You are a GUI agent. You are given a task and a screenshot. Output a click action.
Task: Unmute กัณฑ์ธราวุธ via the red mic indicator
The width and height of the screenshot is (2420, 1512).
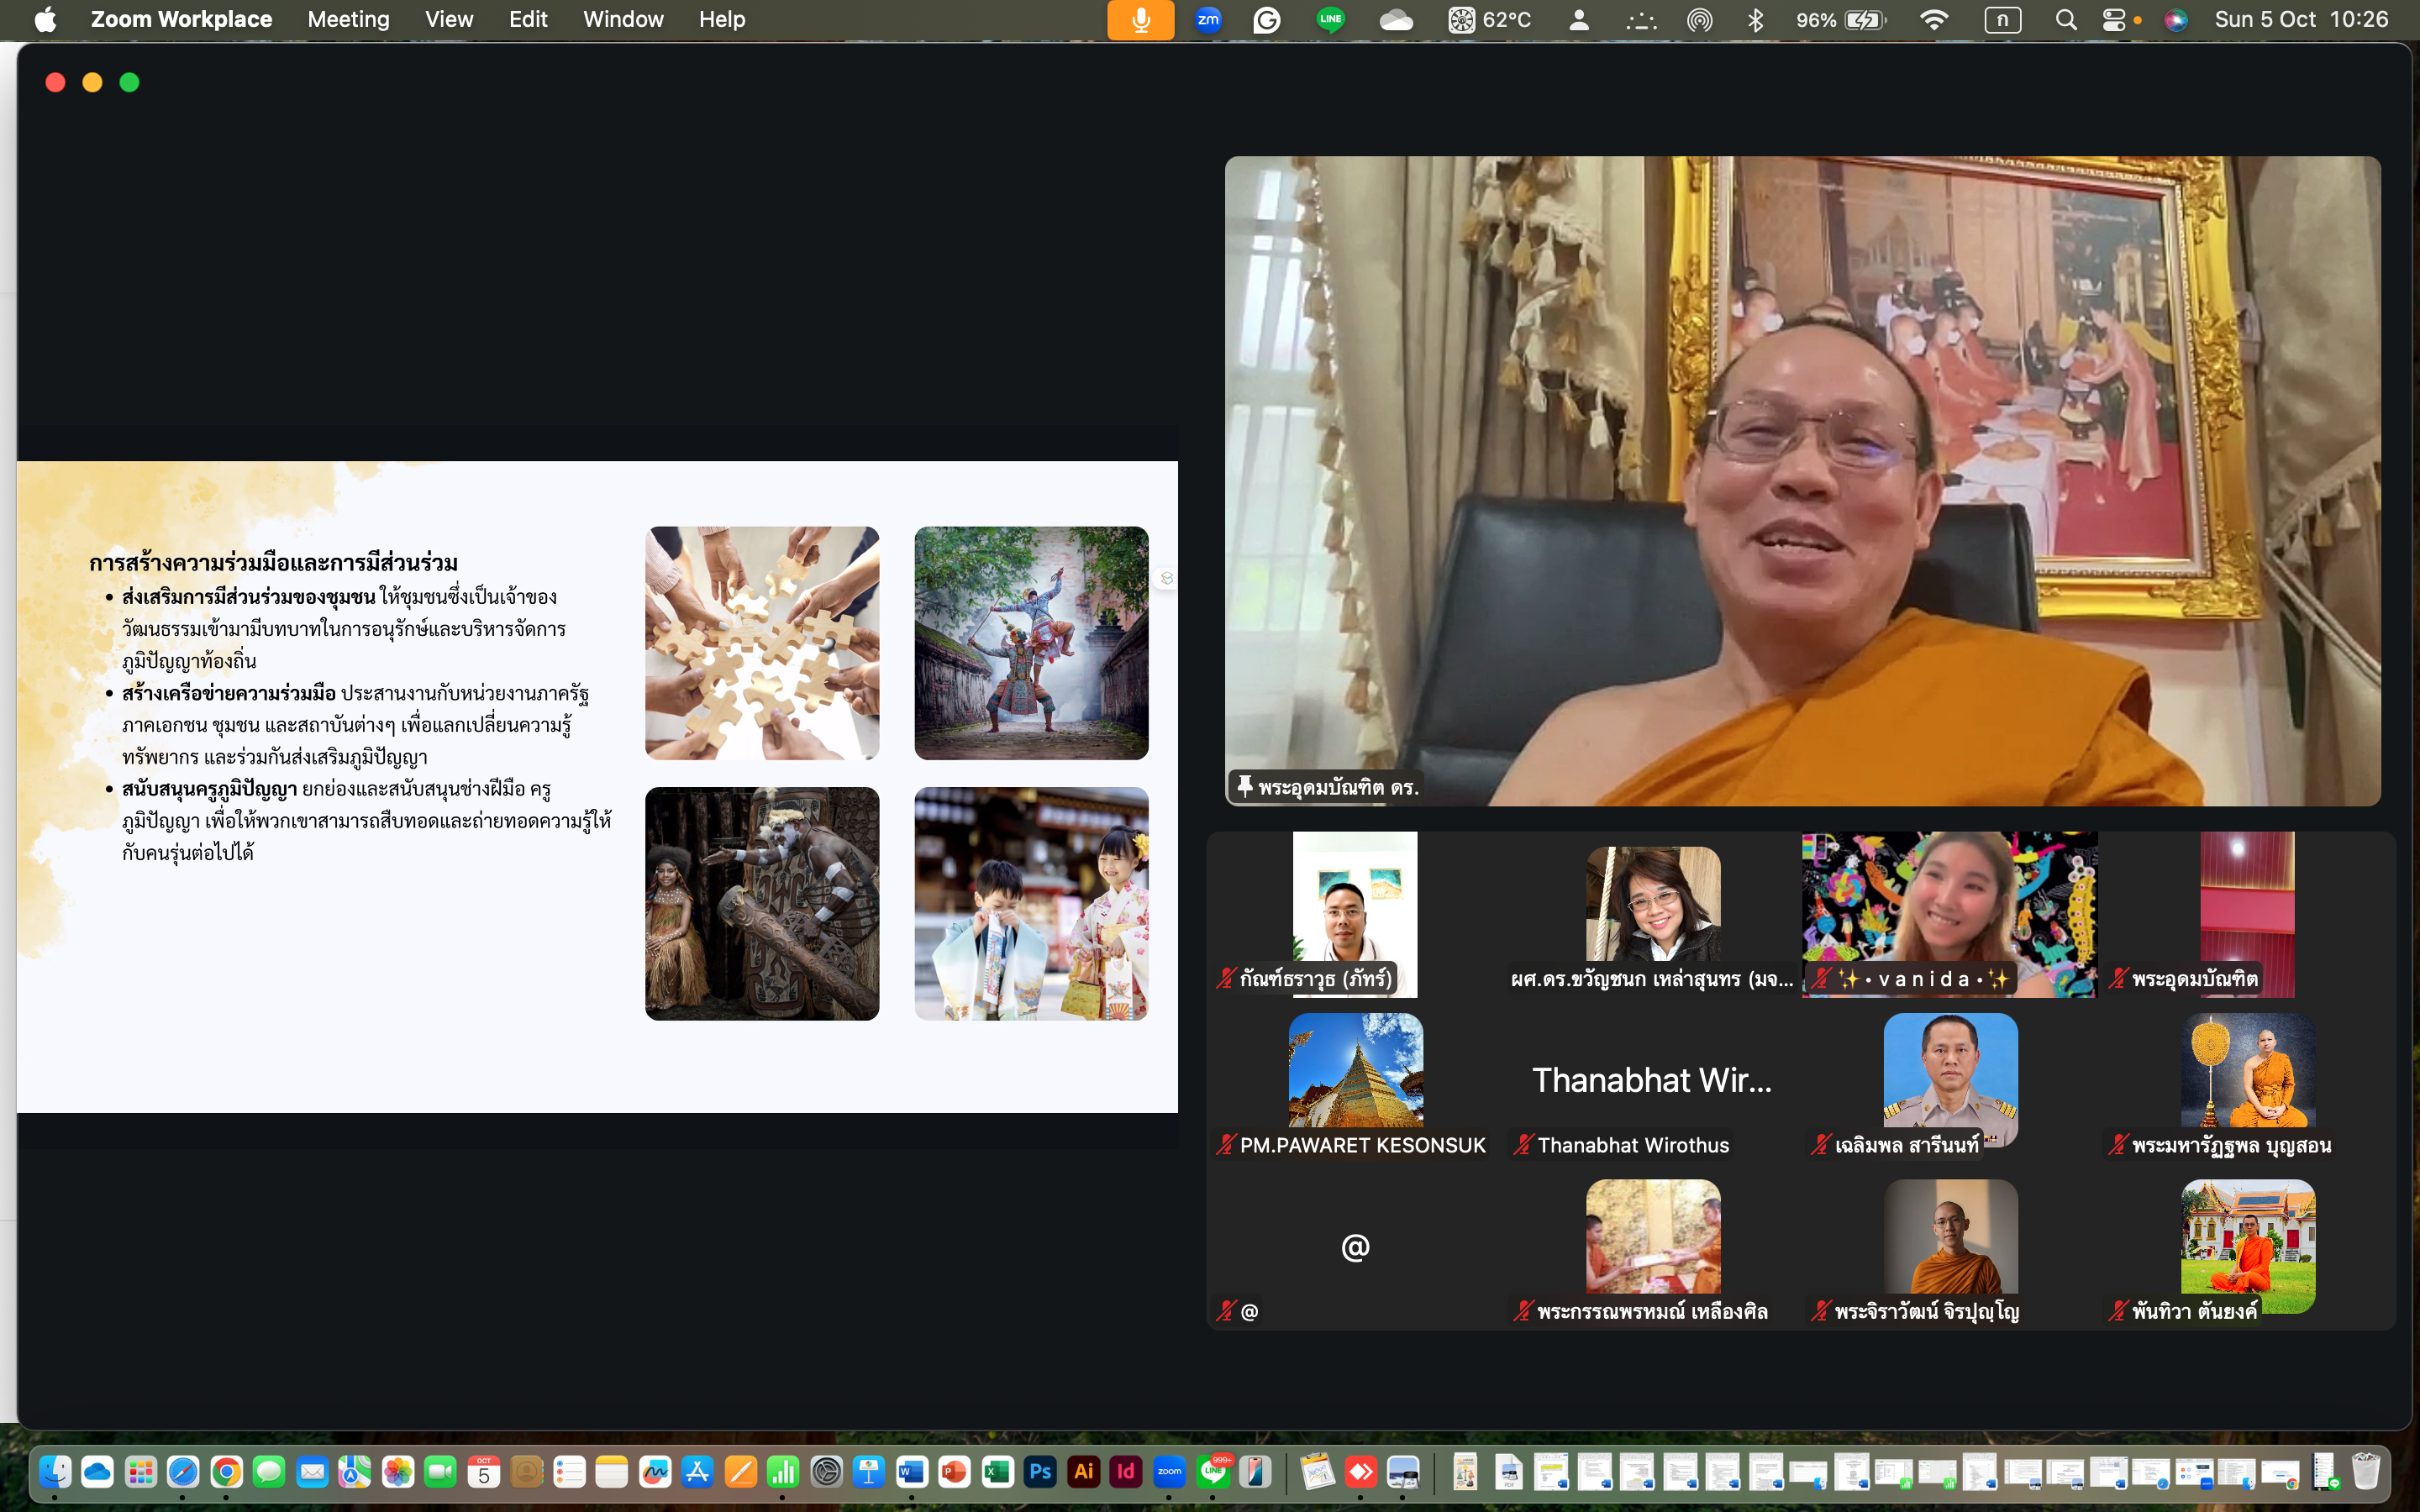pyautogui.click(x=1224, y=979)
